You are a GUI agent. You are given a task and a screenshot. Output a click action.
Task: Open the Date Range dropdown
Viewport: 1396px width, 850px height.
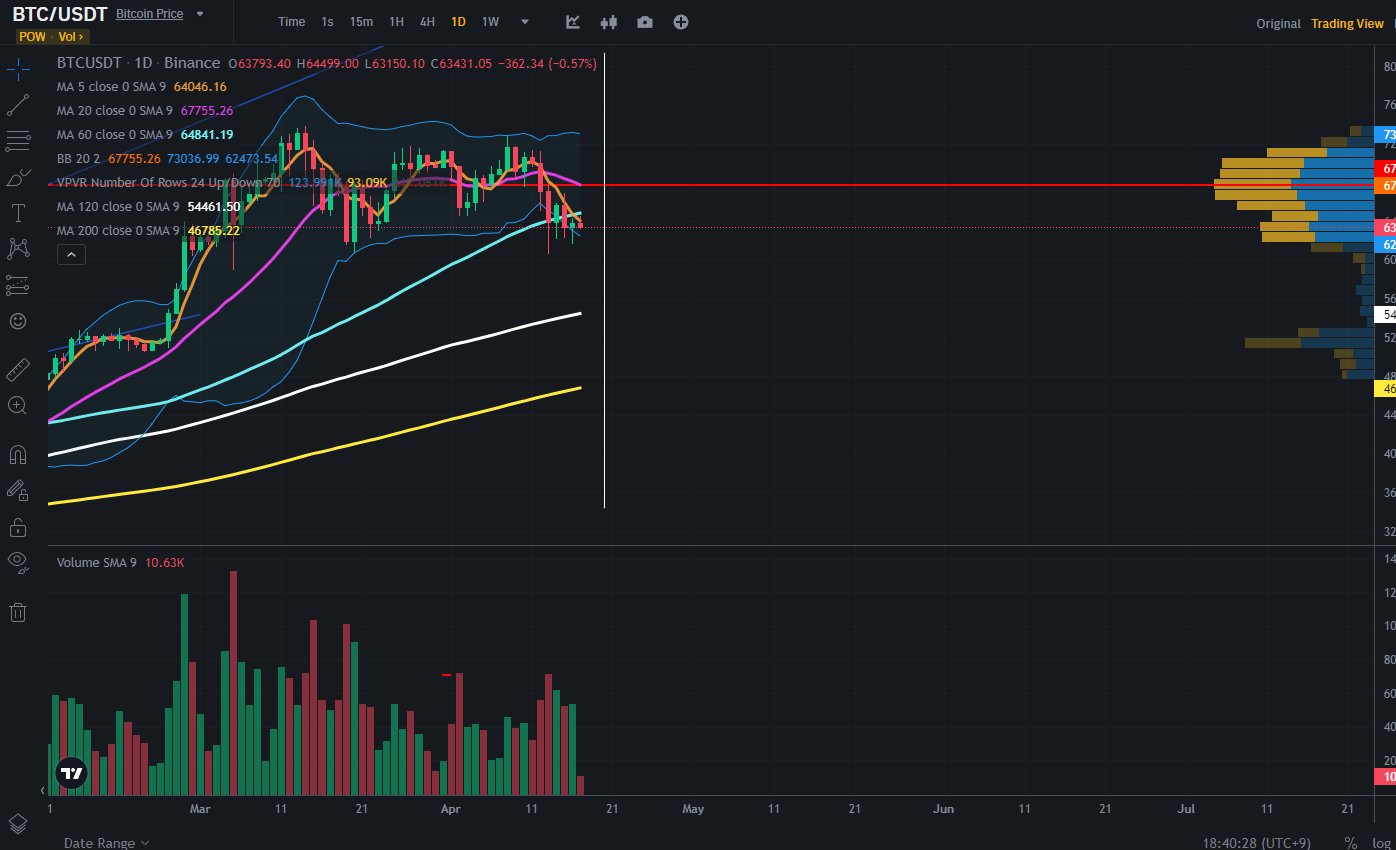click(107, 843)
